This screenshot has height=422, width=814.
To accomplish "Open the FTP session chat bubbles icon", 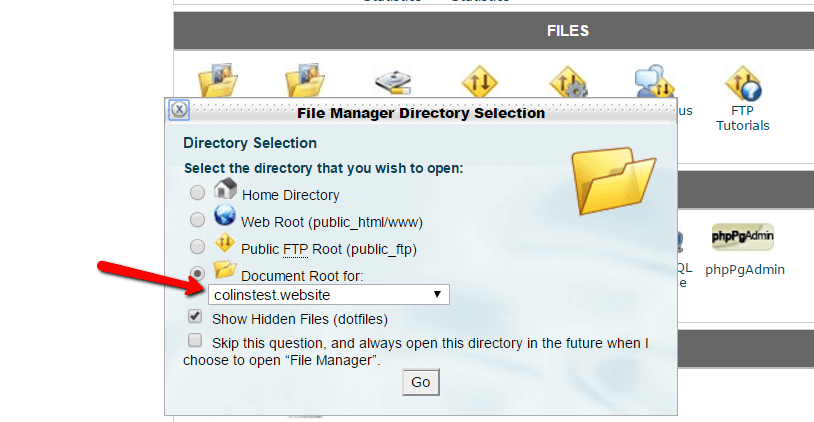I will (654, 81).
